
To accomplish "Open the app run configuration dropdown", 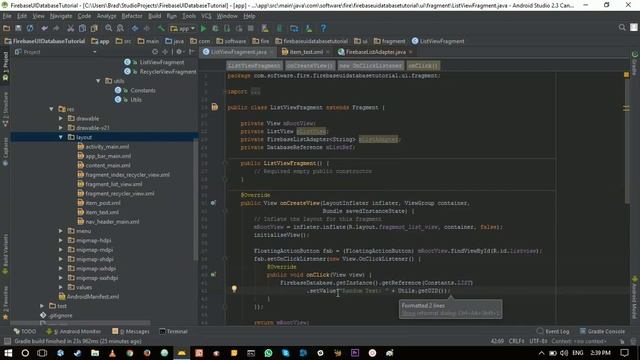I will coord(182,28).
